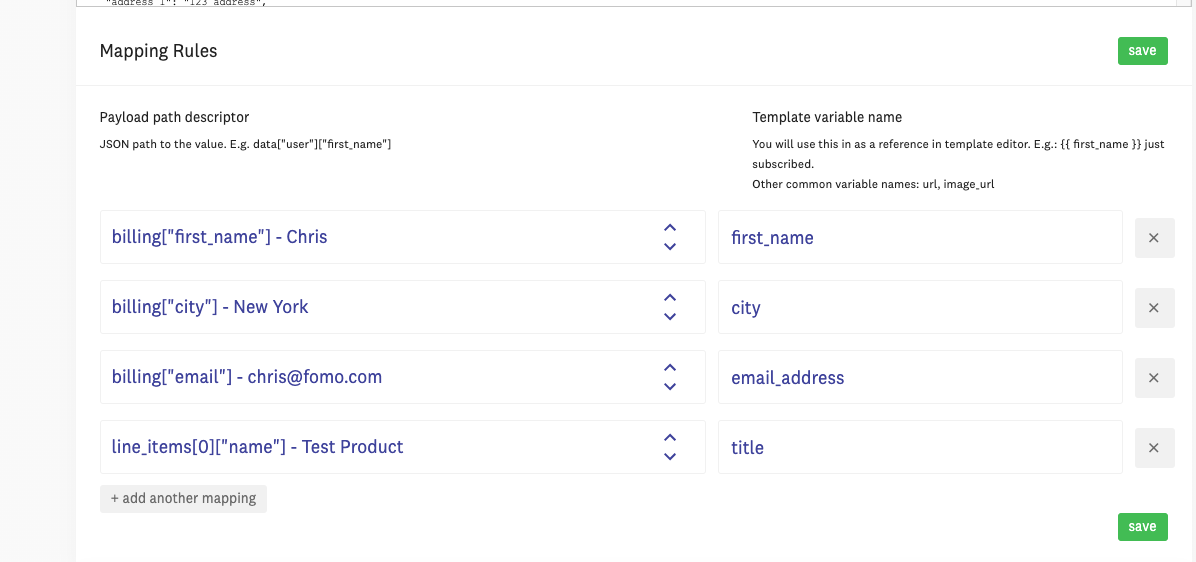Click the bottom save button
The width and height of the screenshot is (1196, 562).
[x=1143, y=527]
